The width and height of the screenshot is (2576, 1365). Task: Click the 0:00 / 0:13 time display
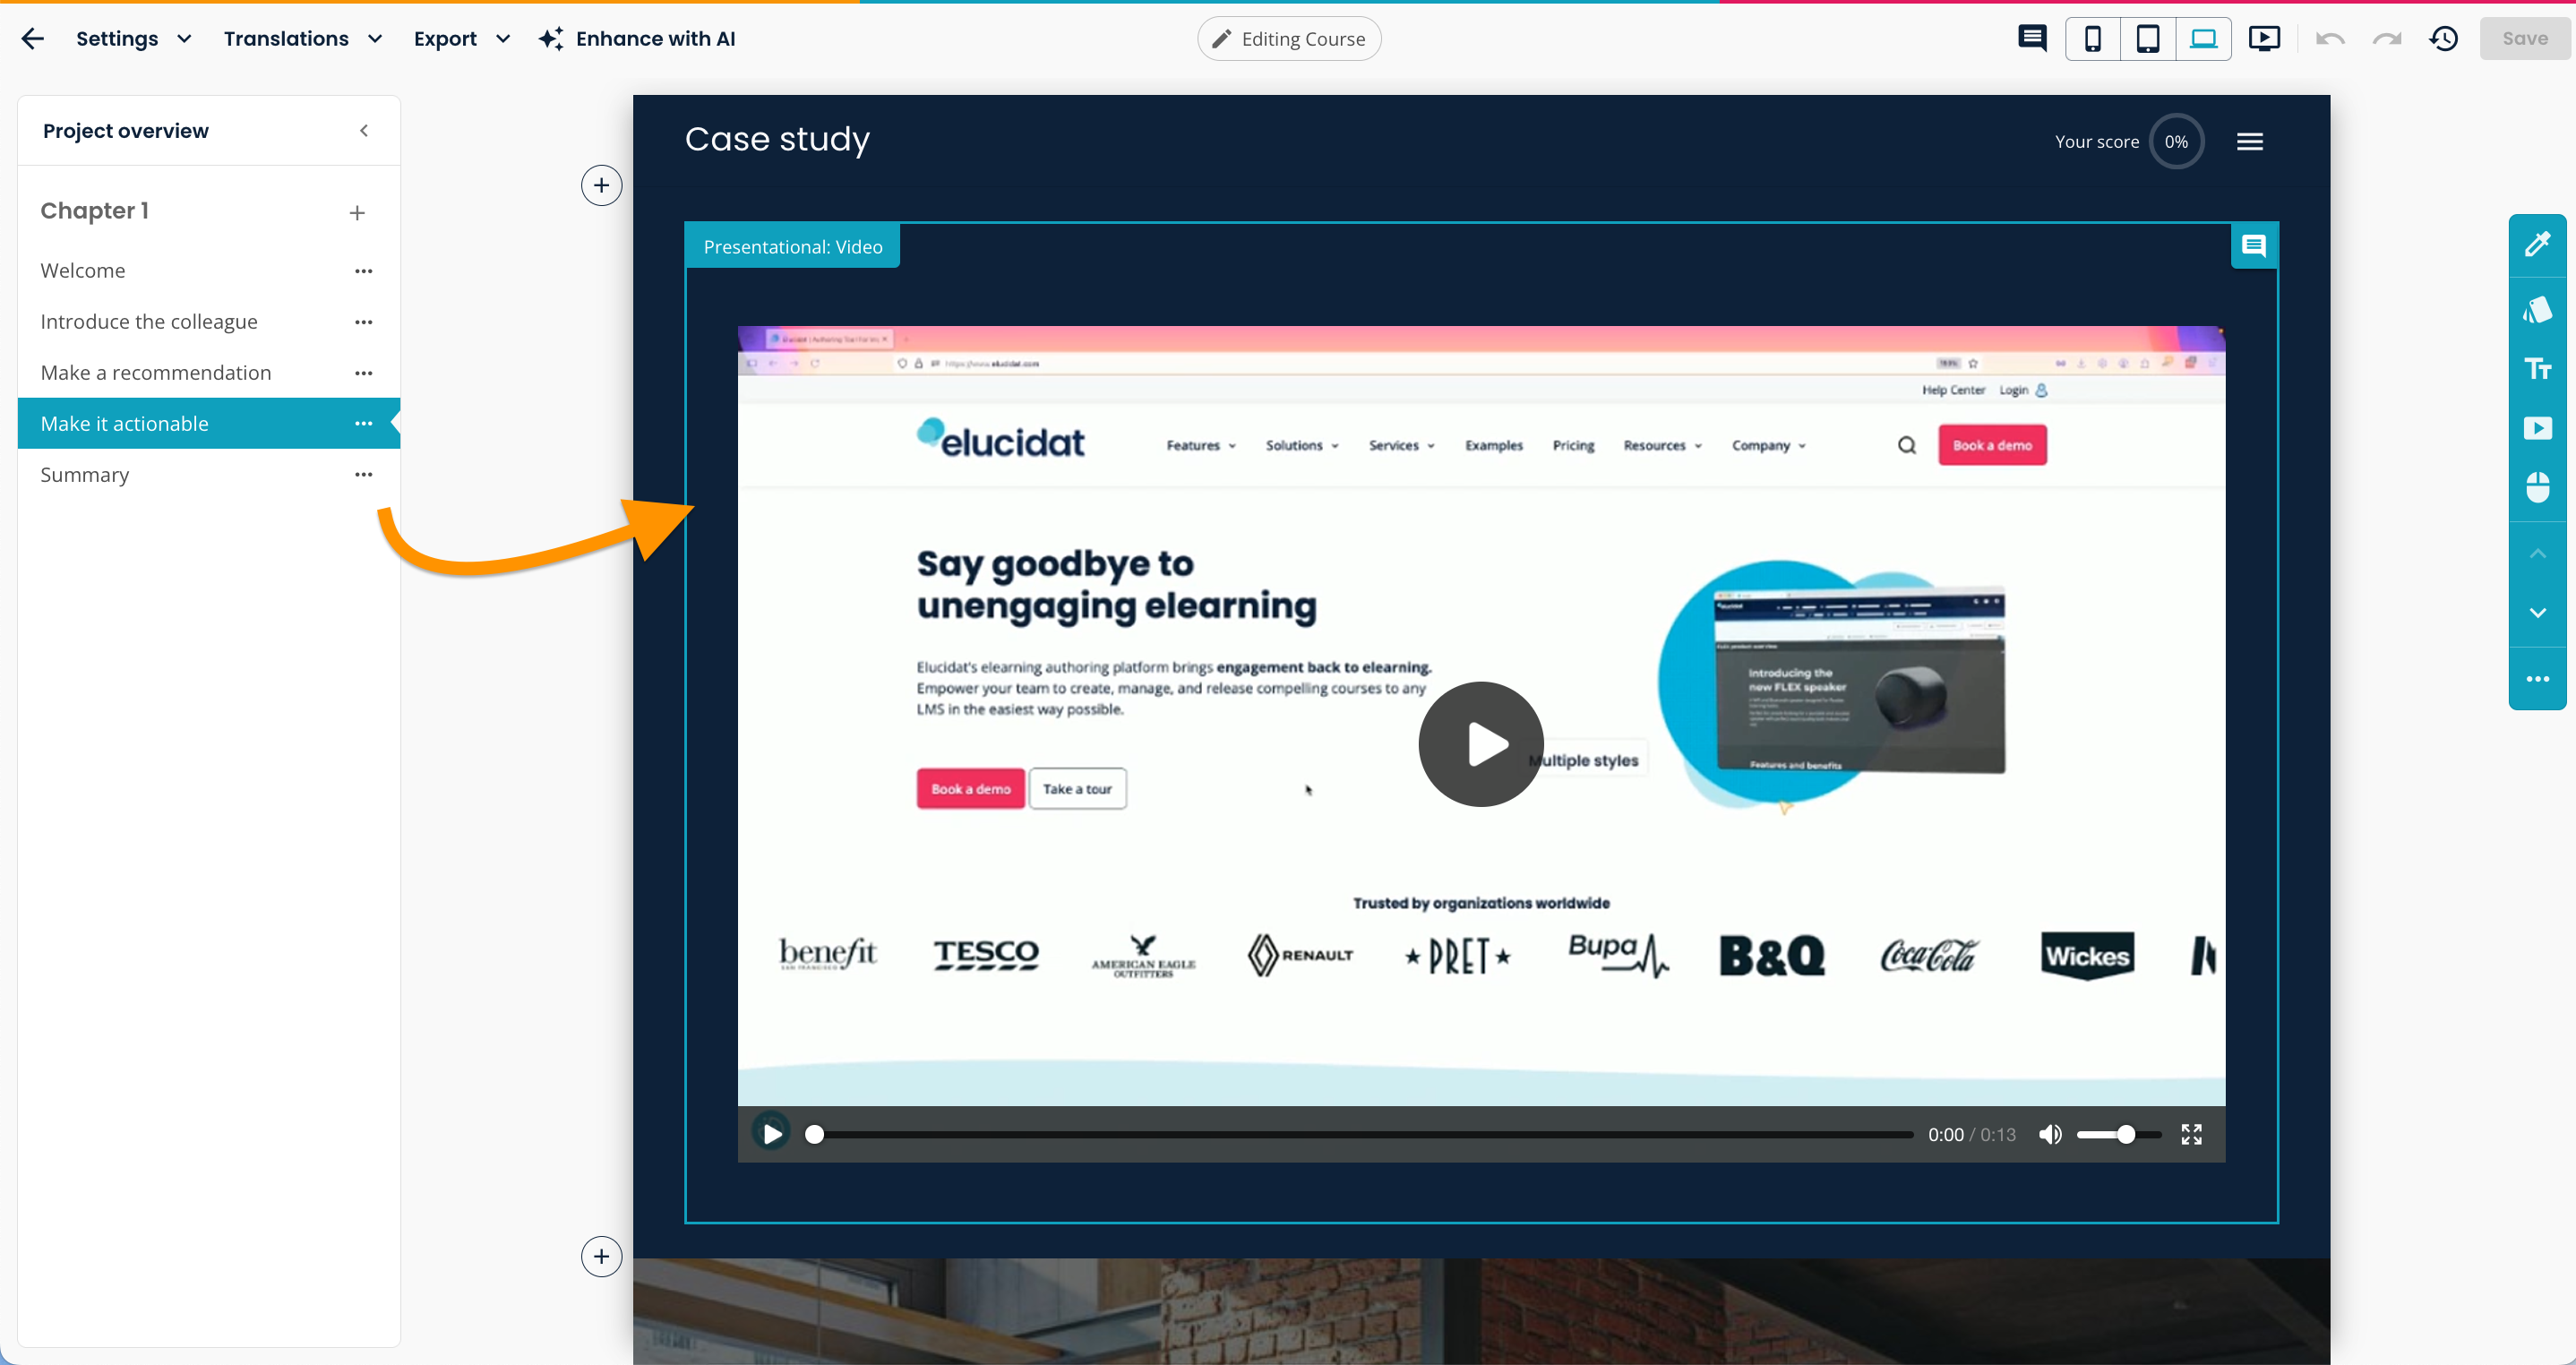pyautogui.click(x=1971, y=1135)
